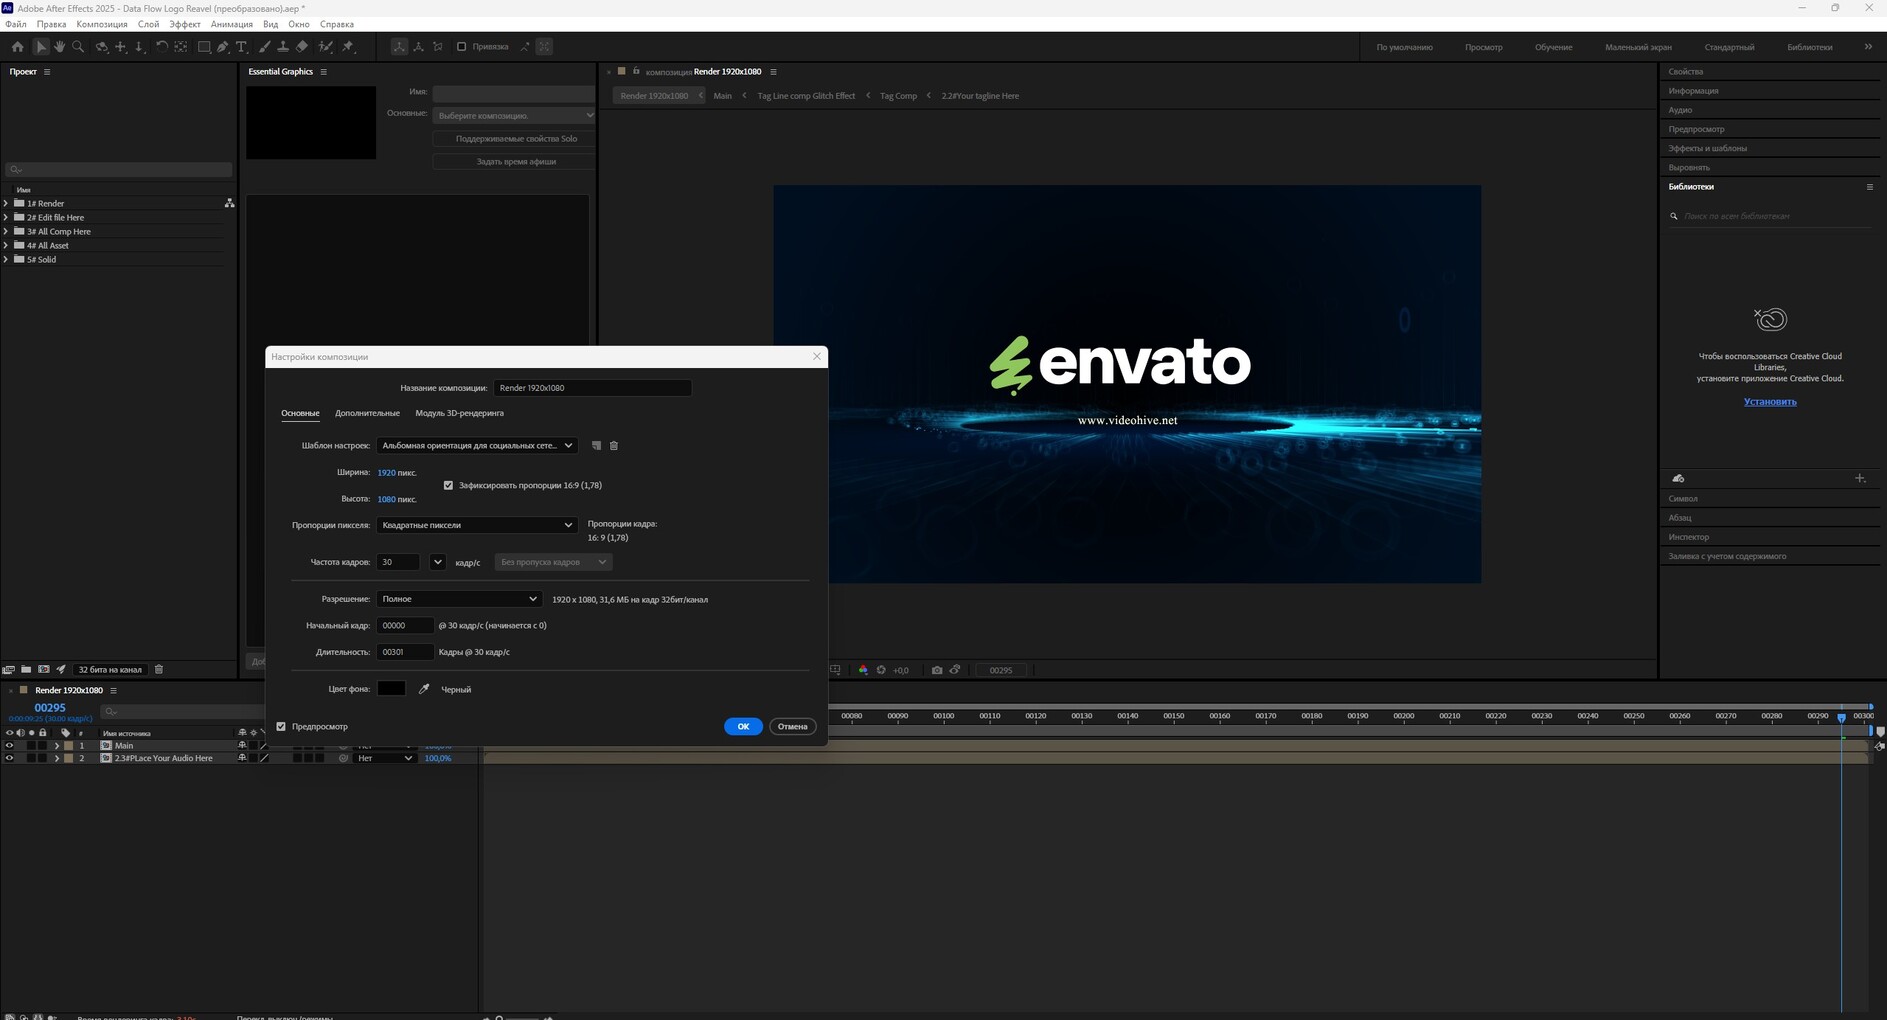The height and width of the screenshot is (1020, 1887).
Task: Expand workspace overflow chevrons
Action: [x=1868, y=47]
